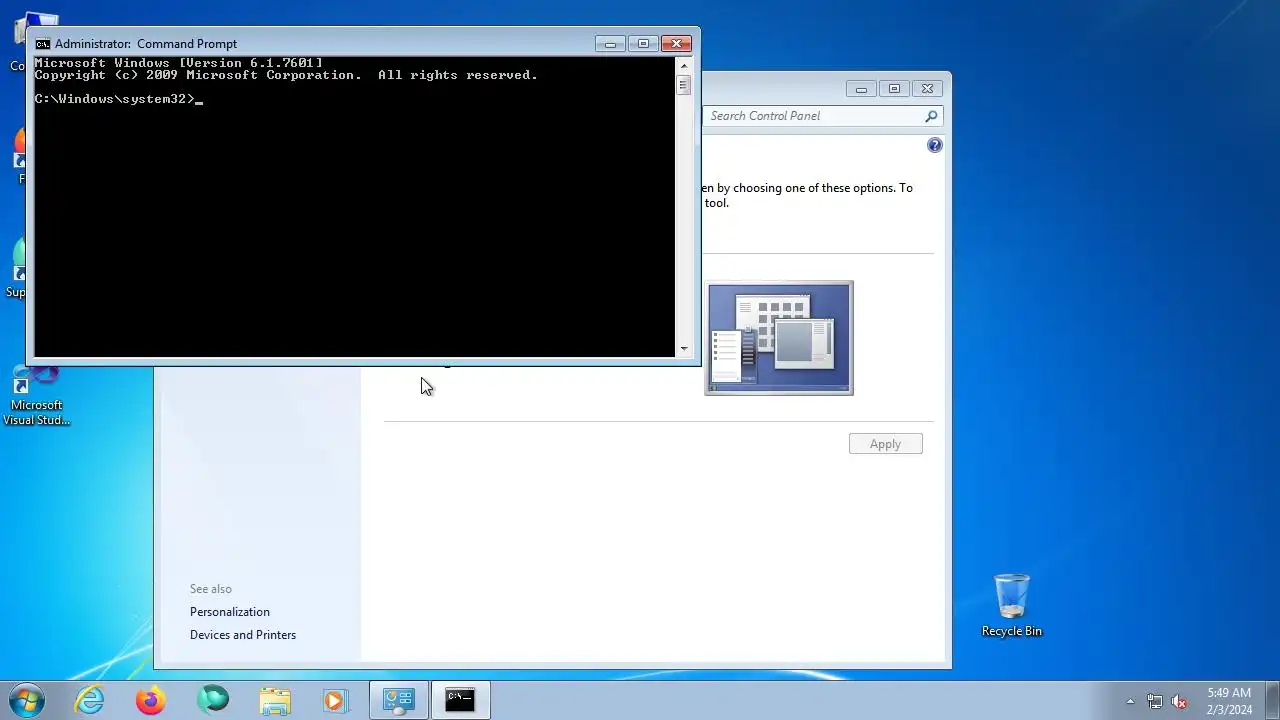Show hidden system tray icons
Image resolution: width=1280 pixels, height=720 pixels.
click(1130, 701)
